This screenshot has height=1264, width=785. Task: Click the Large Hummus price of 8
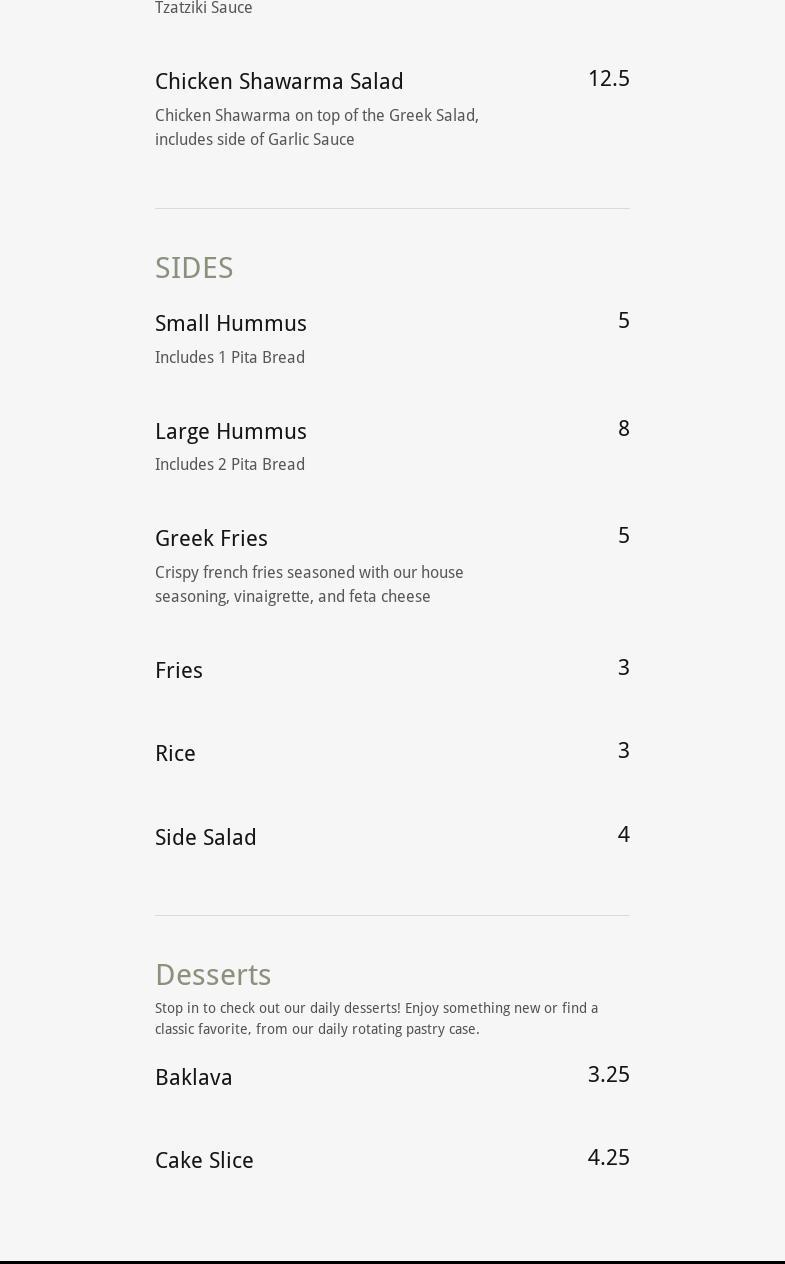(623, 428)
